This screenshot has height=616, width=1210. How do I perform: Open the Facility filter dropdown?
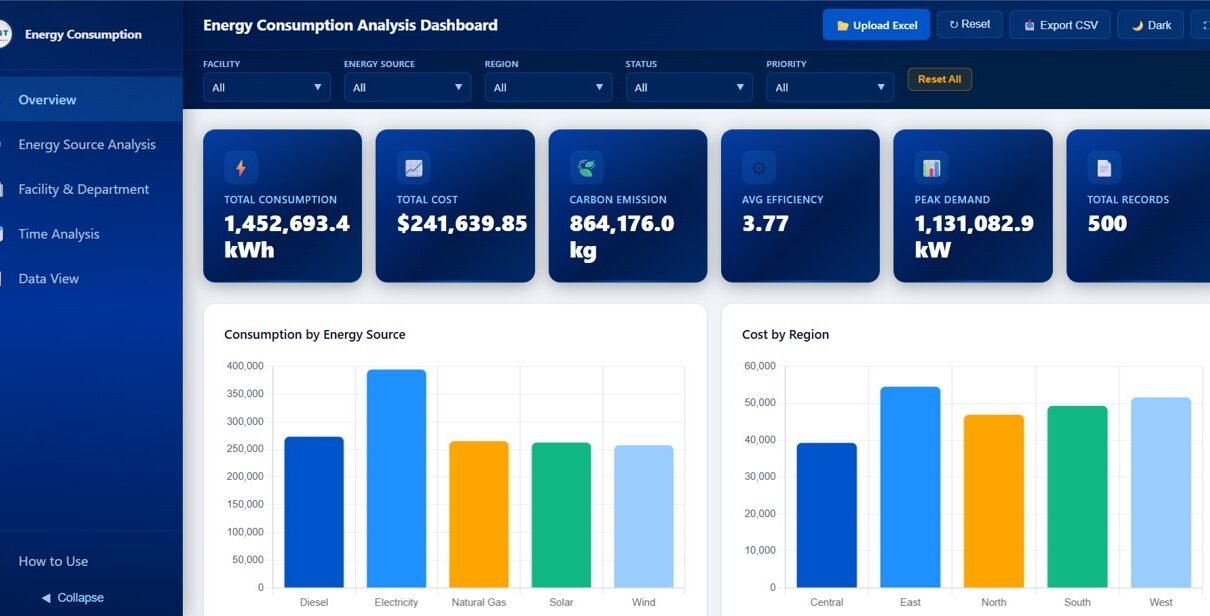[x=266, y=87]
